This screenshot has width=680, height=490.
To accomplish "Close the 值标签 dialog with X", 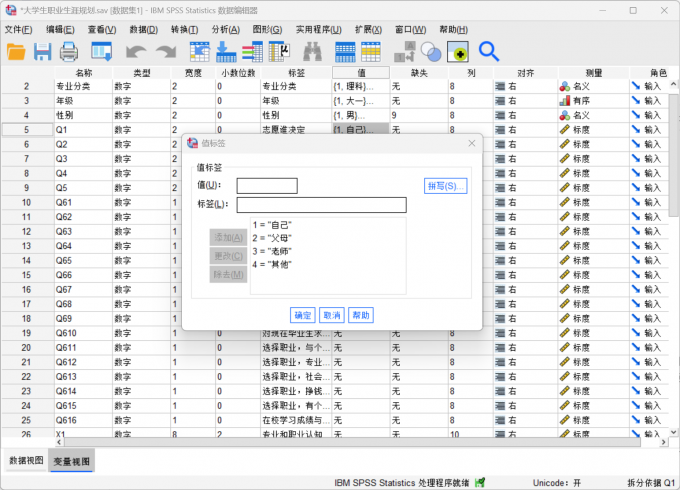I will (471, 144).
